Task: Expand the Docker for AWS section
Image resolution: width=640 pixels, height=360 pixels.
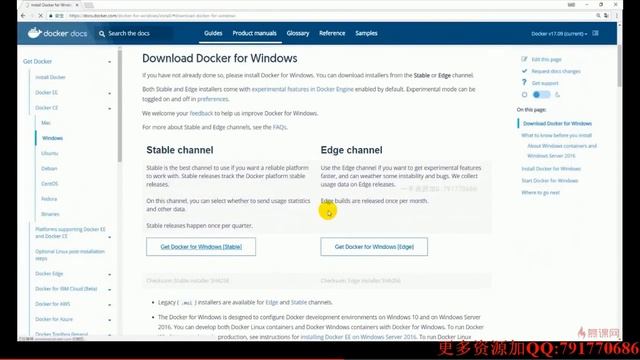Action: pyautogui.click(x=109, y=304)
